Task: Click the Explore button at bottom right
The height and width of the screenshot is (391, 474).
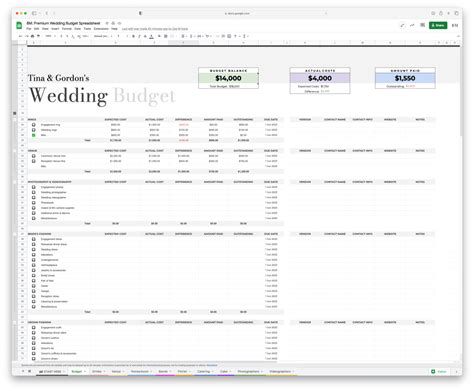Action: (439, 371)
